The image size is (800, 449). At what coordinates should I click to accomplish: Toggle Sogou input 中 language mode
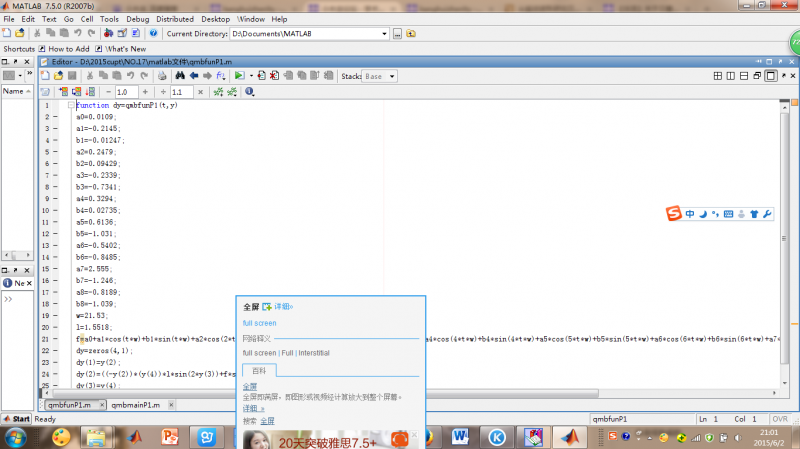[x=690, y=214]
